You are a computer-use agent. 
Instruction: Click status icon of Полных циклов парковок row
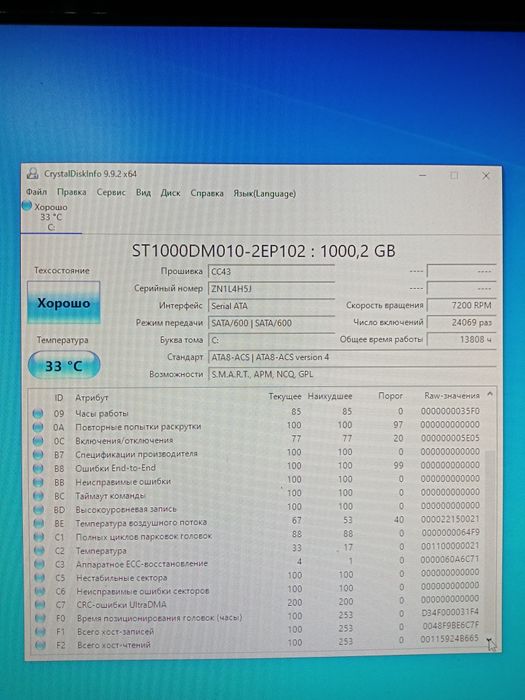pos(39,537)
